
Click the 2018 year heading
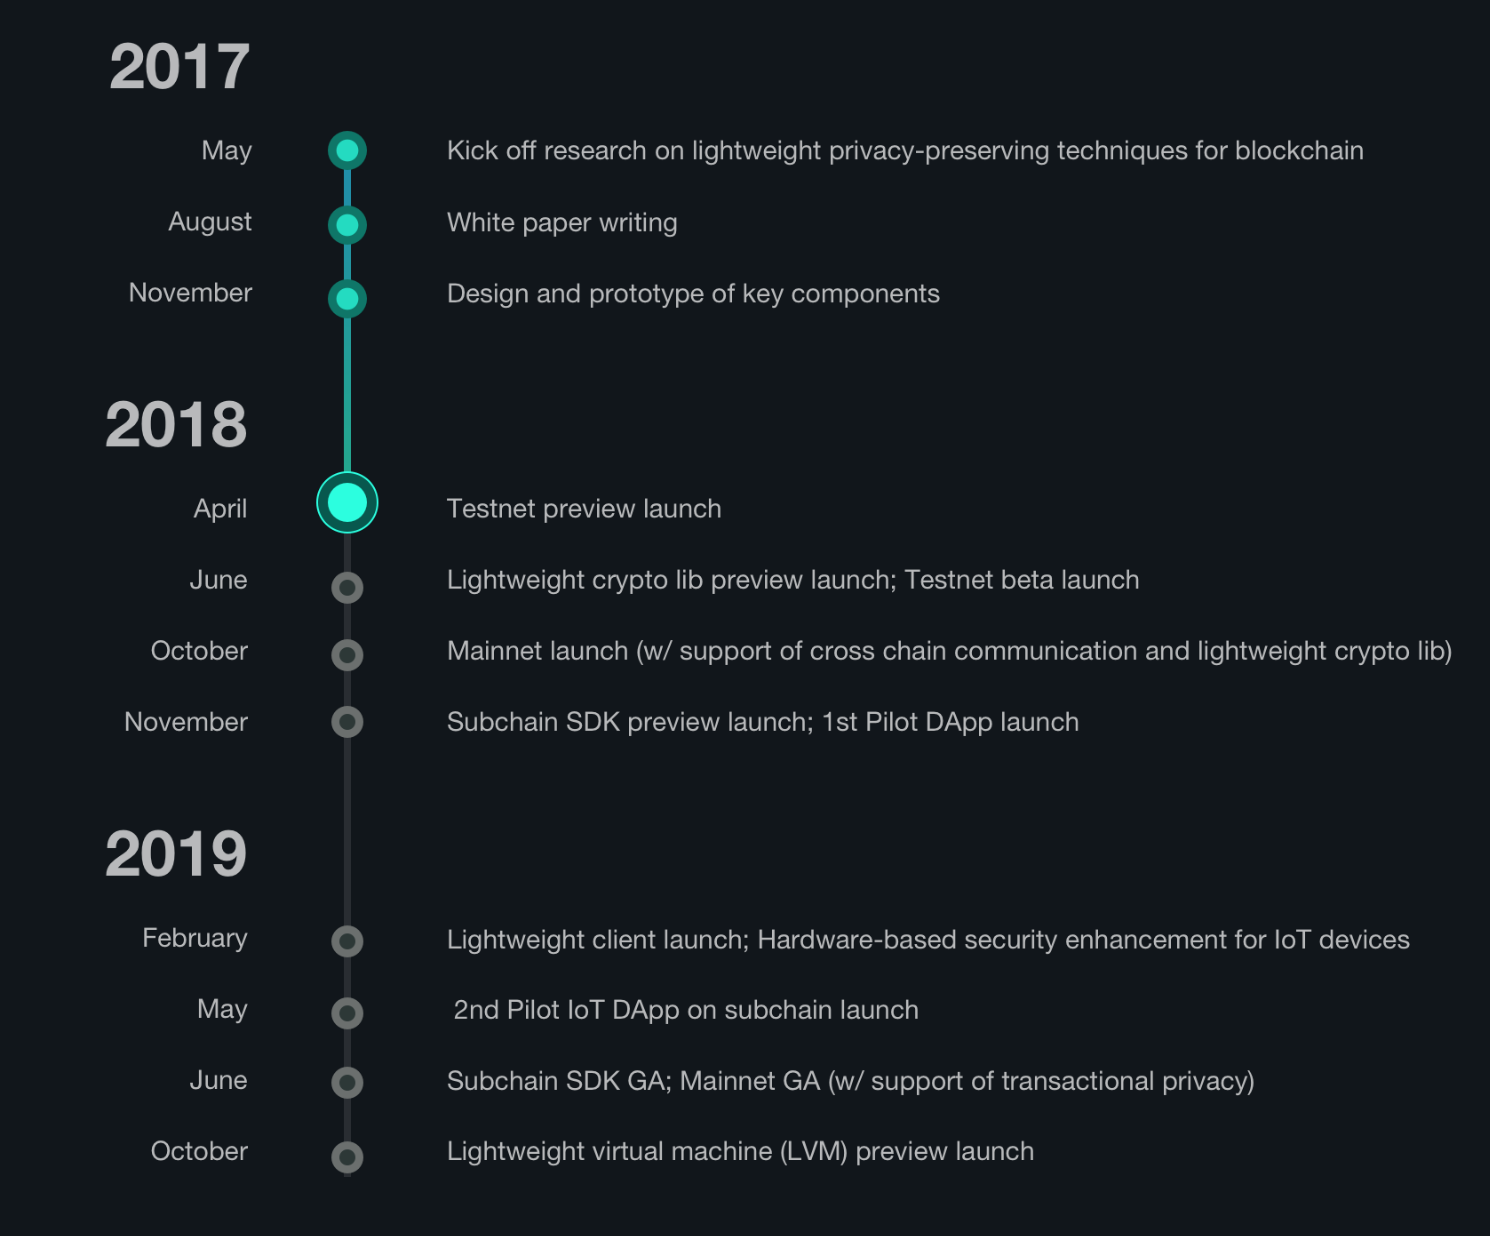[x=176, y=424]
